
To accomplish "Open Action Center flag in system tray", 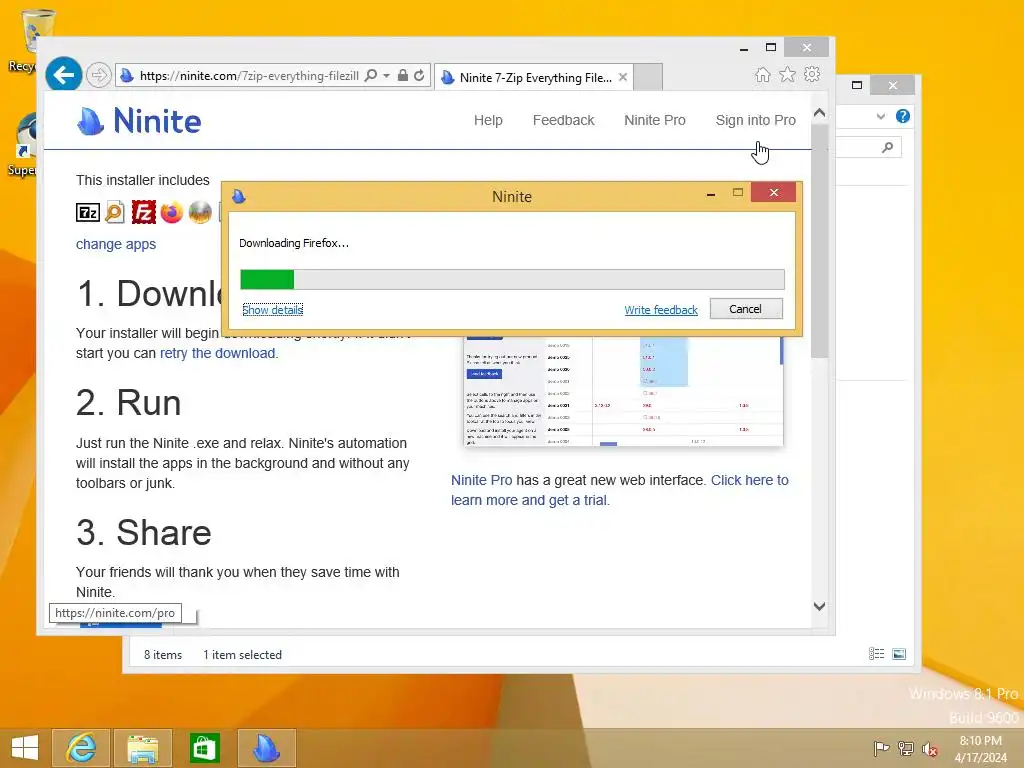I will click(x=881, y=748).
